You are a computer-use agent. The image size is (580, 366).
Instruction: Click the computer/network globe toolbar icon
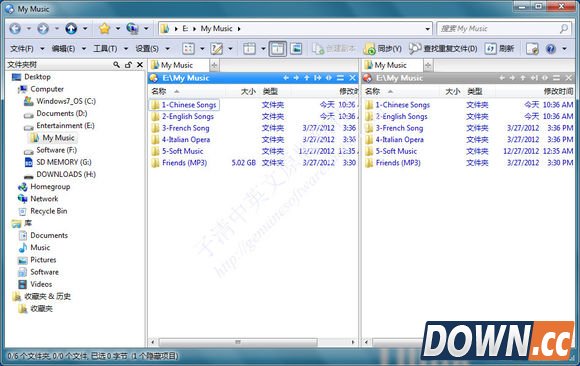pos(132,28)
